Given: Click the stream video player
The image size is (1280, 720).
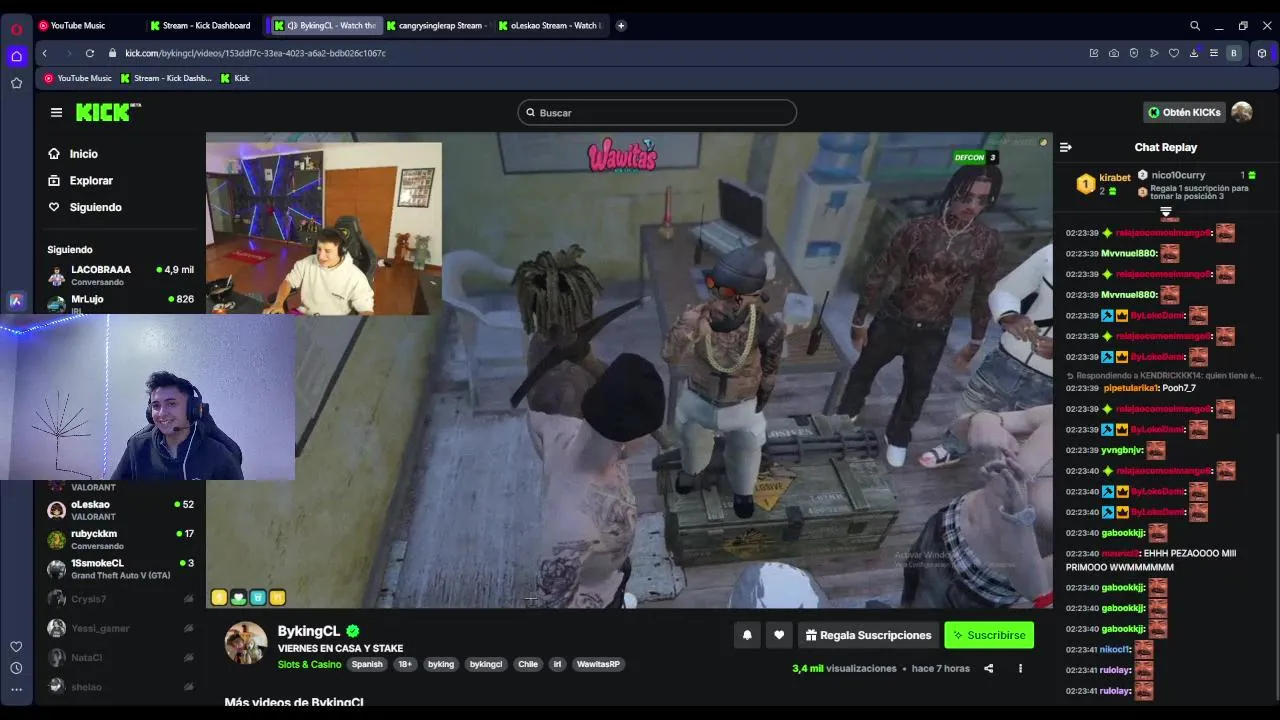Looking at the screenshot, I should pos(629,370).
